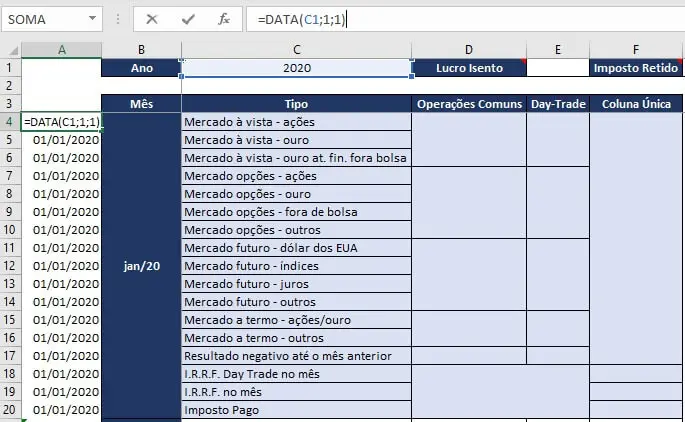
Task: Click the Operações Comuns header cell
Action: (469, 104)
